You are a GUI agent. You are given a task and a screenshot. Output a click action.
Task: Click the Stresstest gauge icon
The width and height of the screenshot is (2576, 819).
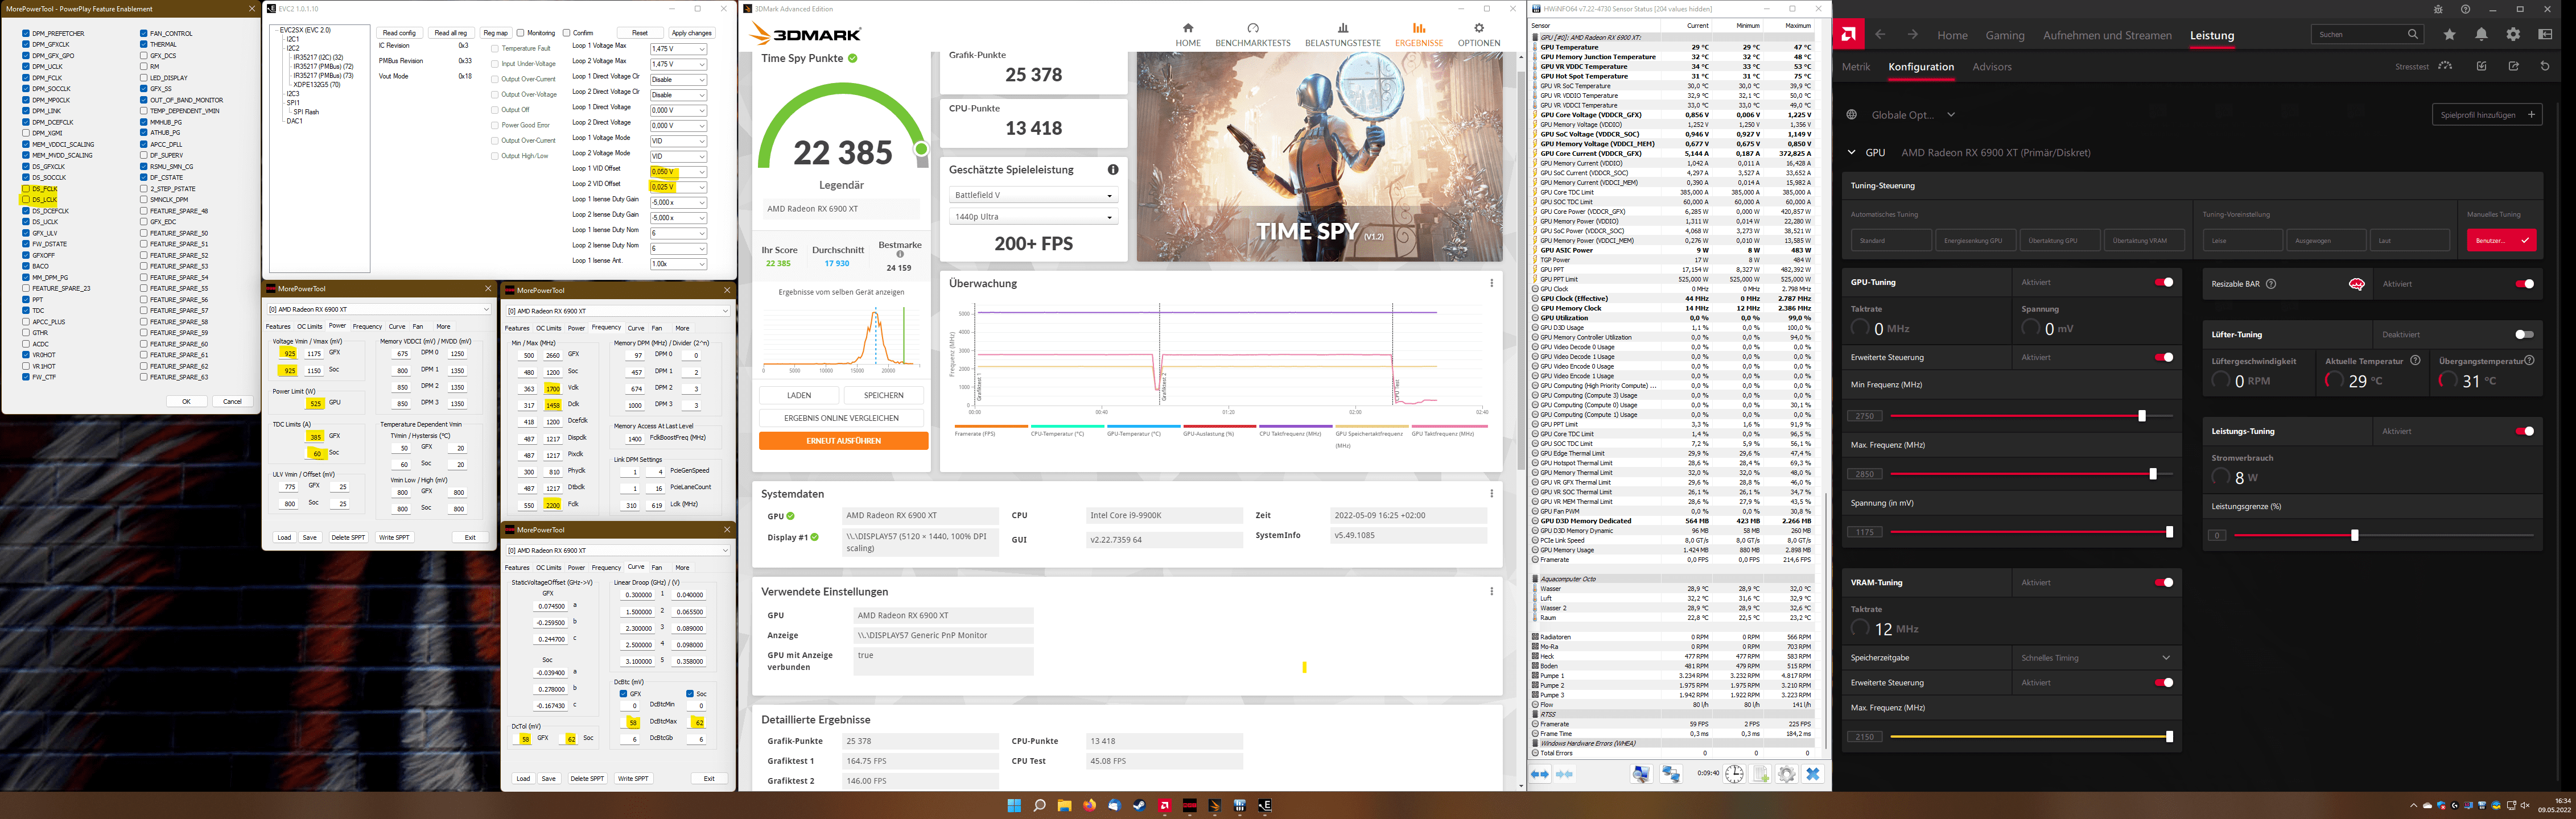click(2445, 66)
